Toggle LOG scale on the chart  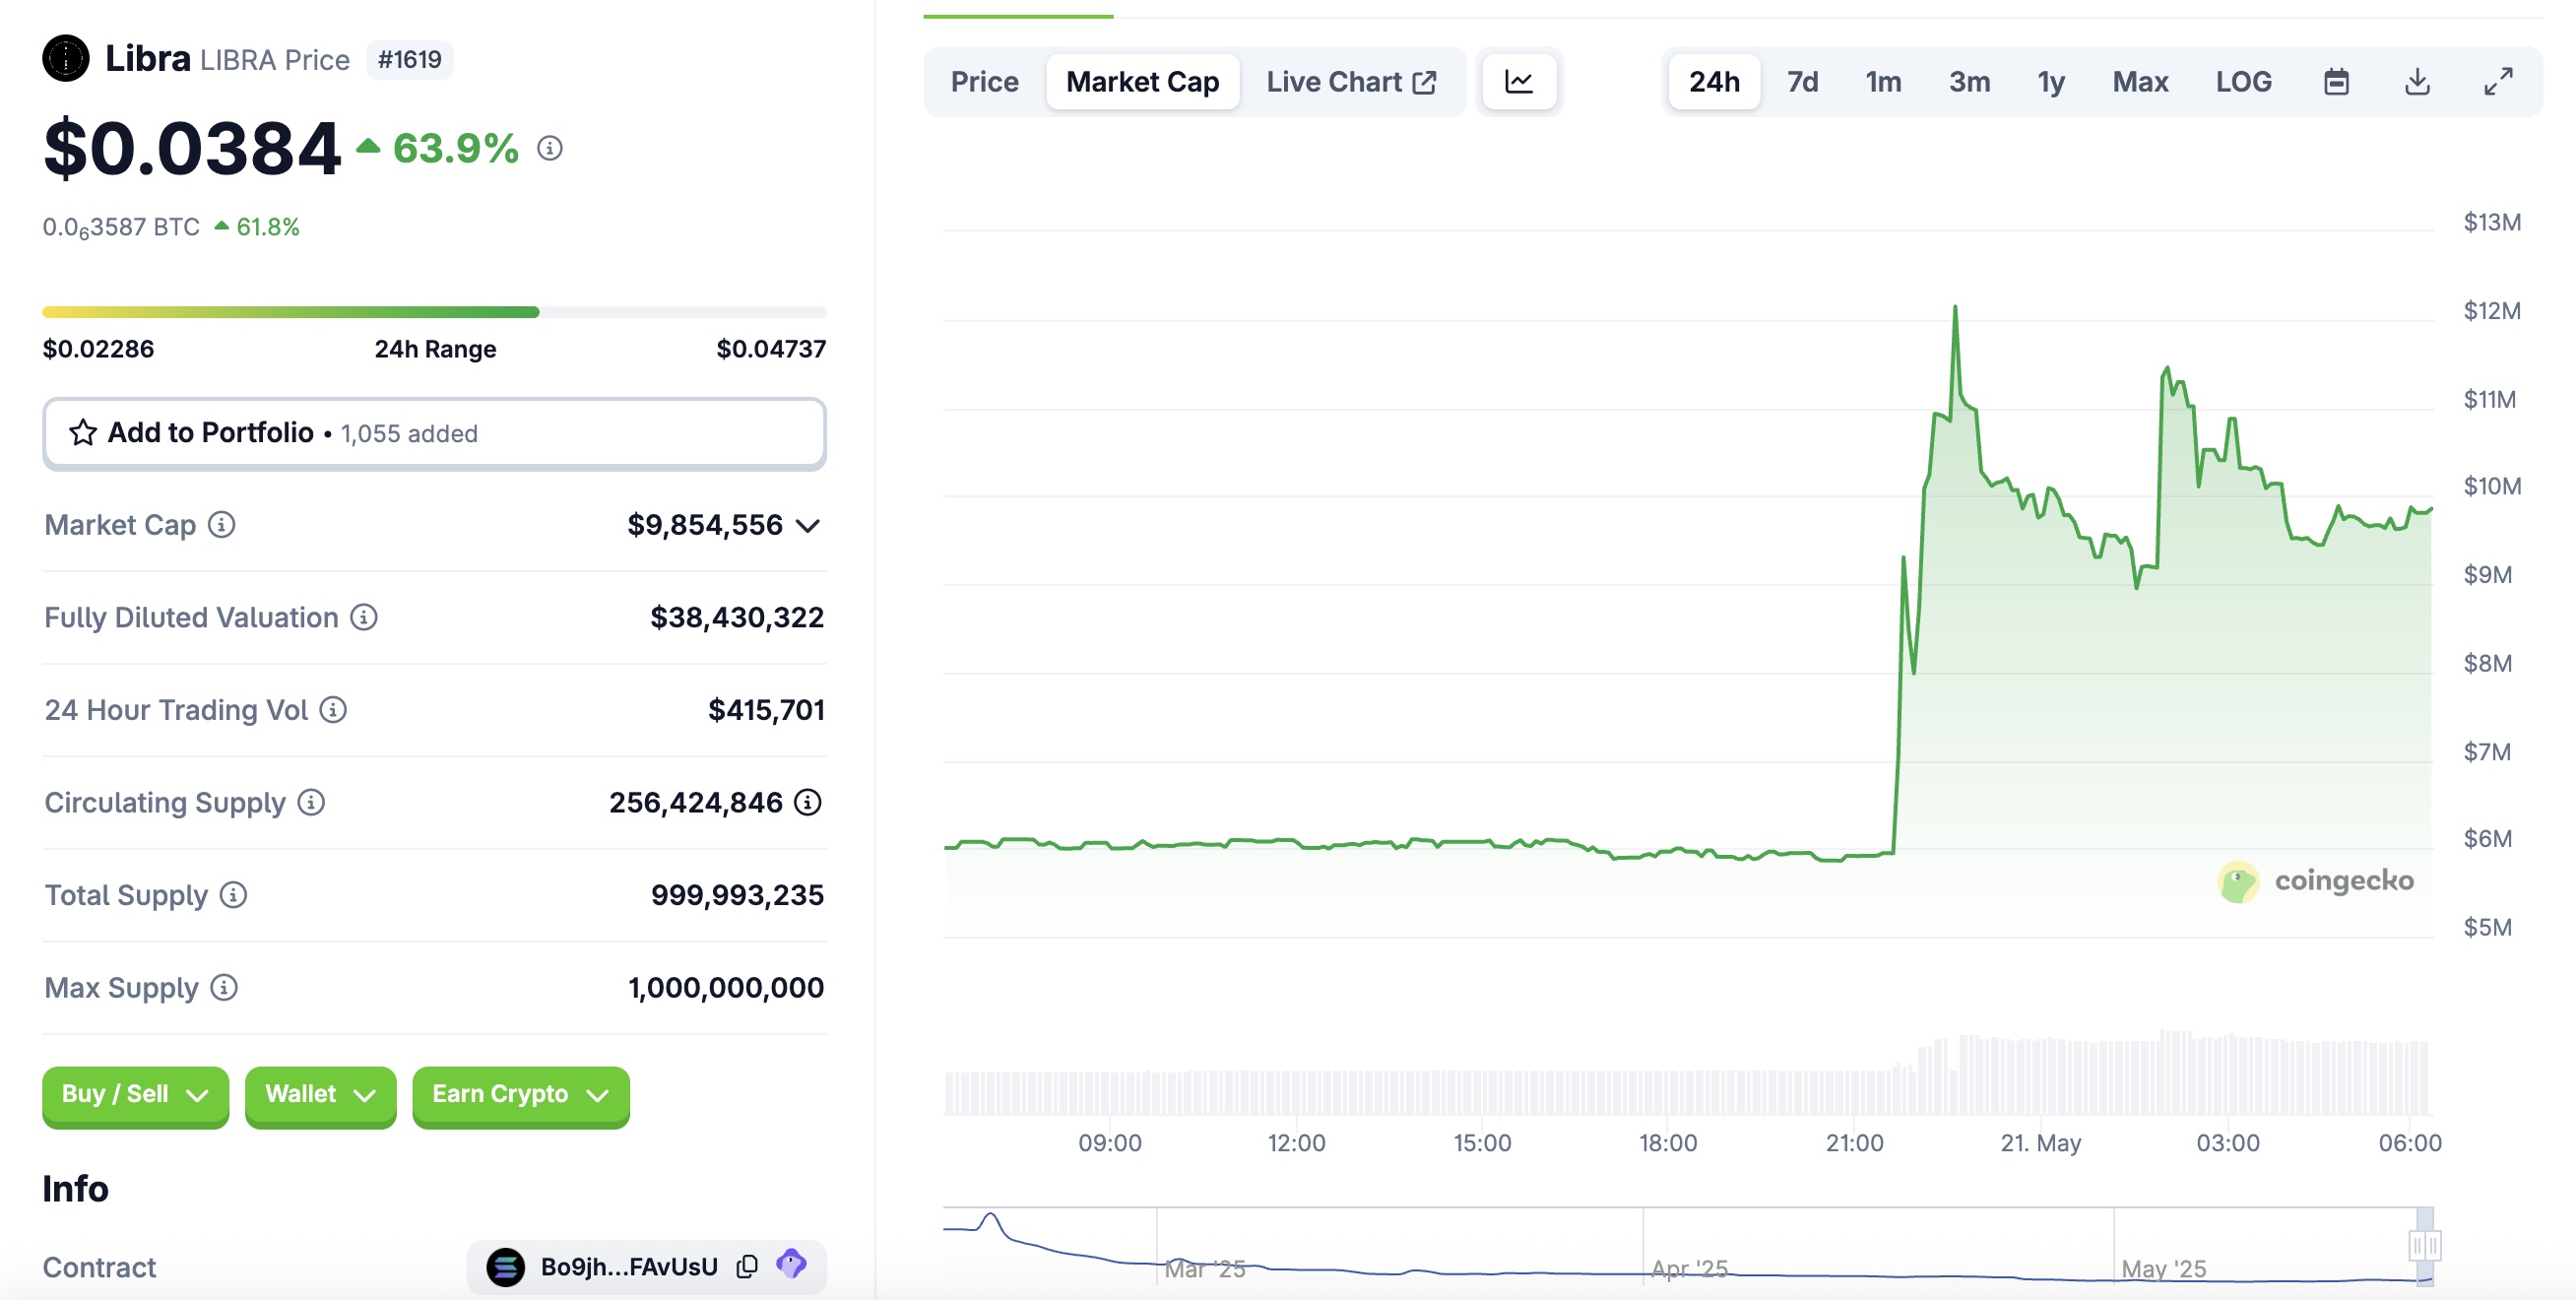[2242, 82]
